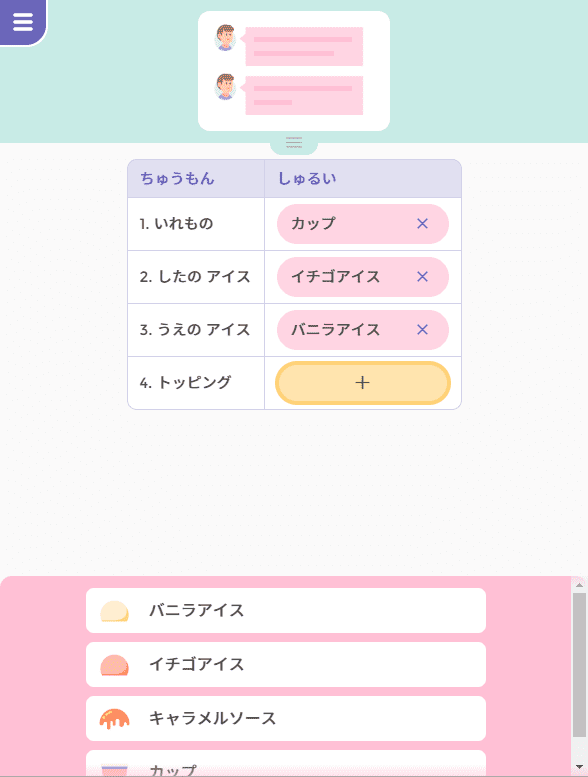Image resolution: width=588 pixels, height=777 pixels.
Task: Click the first customer avatar
Action: 225,38
